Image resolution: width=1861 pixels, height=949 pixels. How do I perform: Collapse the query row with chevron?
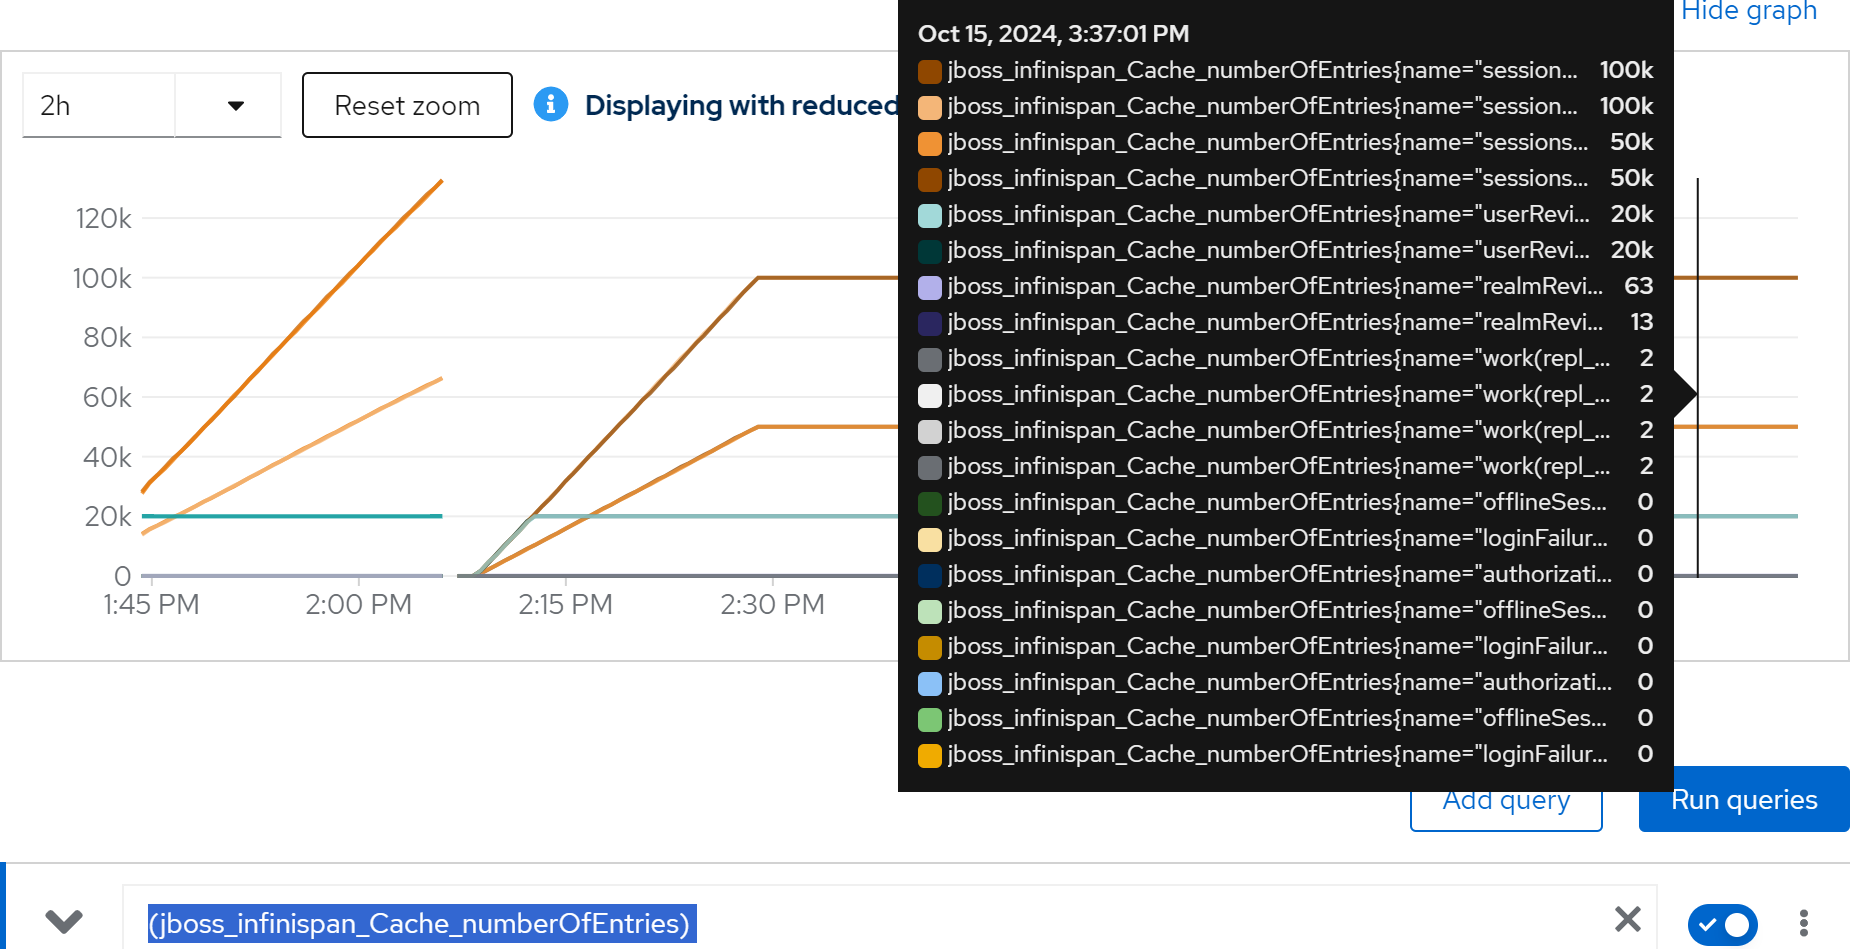click(64, 921)
